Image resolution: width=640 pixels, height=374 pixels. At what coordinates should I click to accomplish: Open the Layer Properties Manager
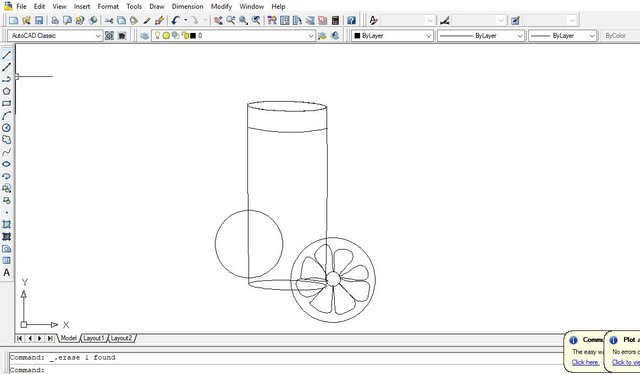144,36
